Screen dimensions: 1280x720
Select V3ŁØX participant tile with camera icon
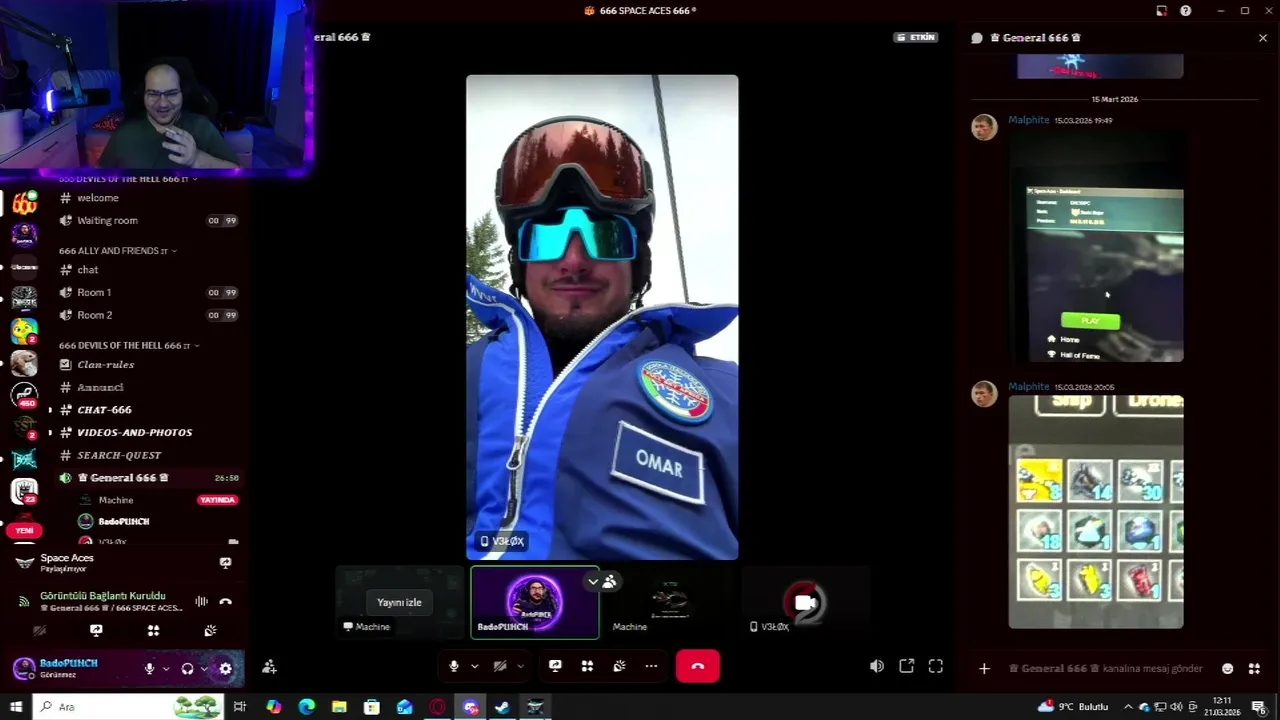point(805,602)
